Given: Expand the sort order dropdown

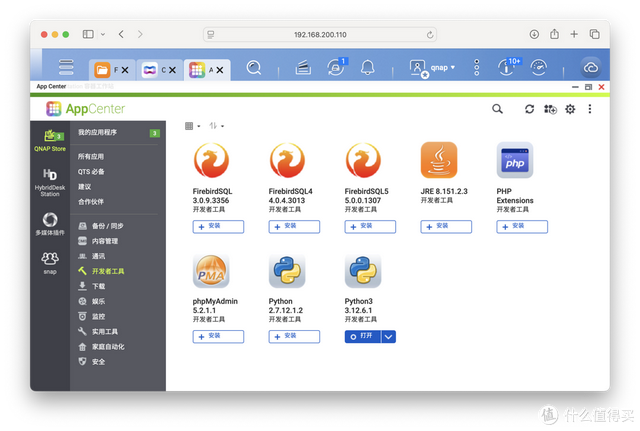Looking at the screenshot, I should click(216, 126).
